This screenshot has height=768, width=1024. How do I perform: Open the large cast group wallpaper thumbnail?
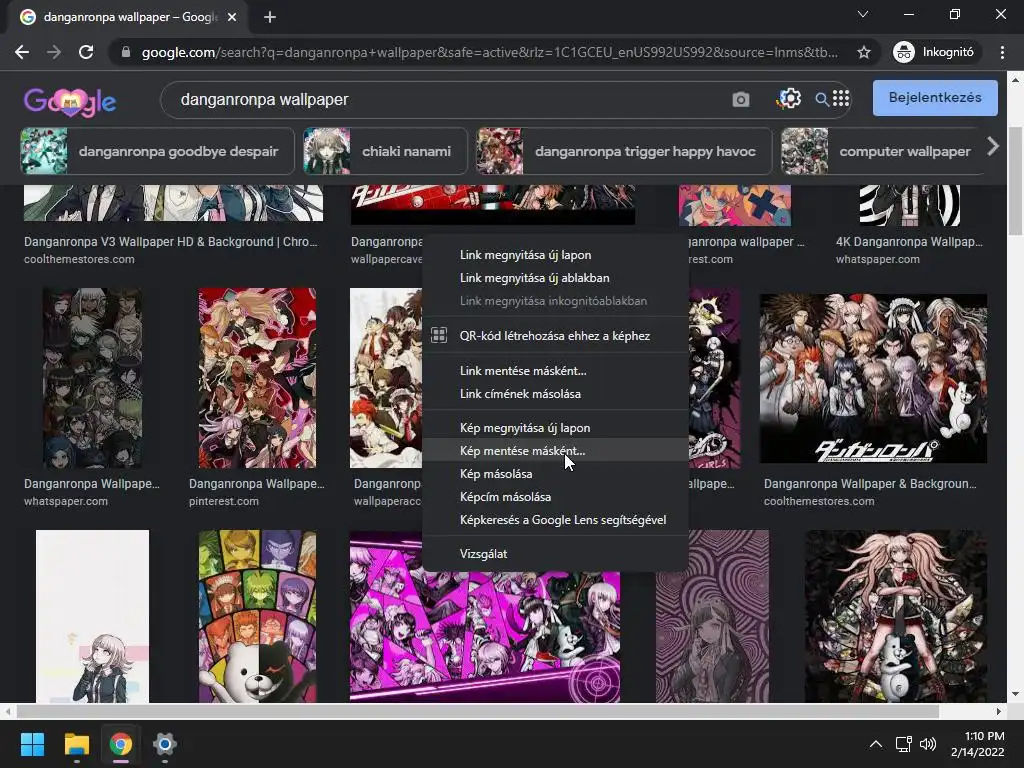pos(873,378)
